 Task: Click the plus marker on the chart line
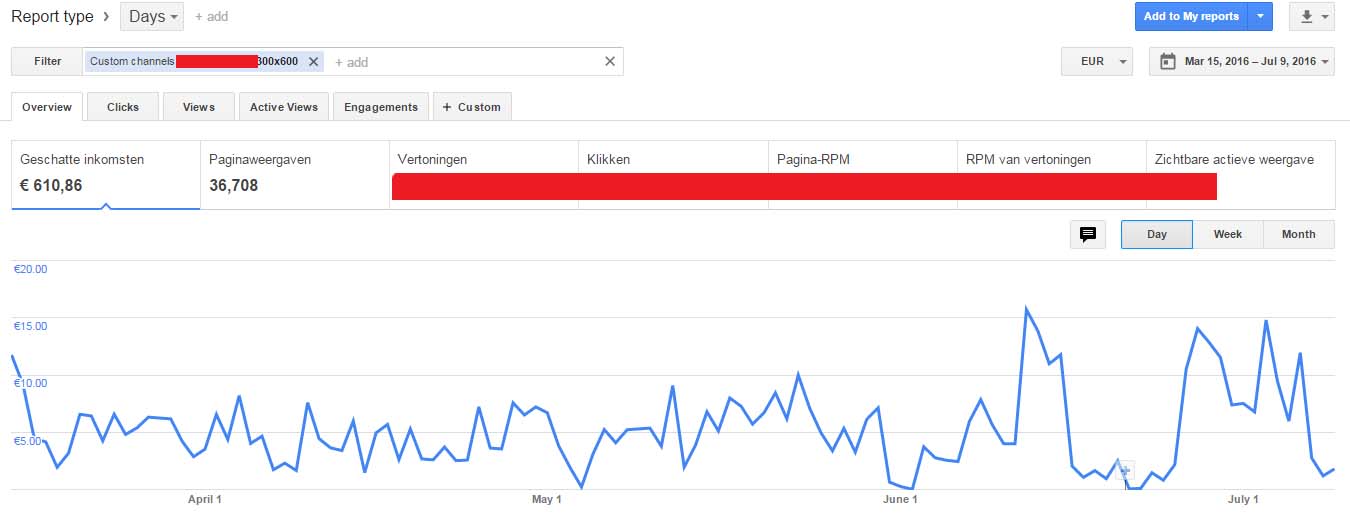click(1124, 470)
